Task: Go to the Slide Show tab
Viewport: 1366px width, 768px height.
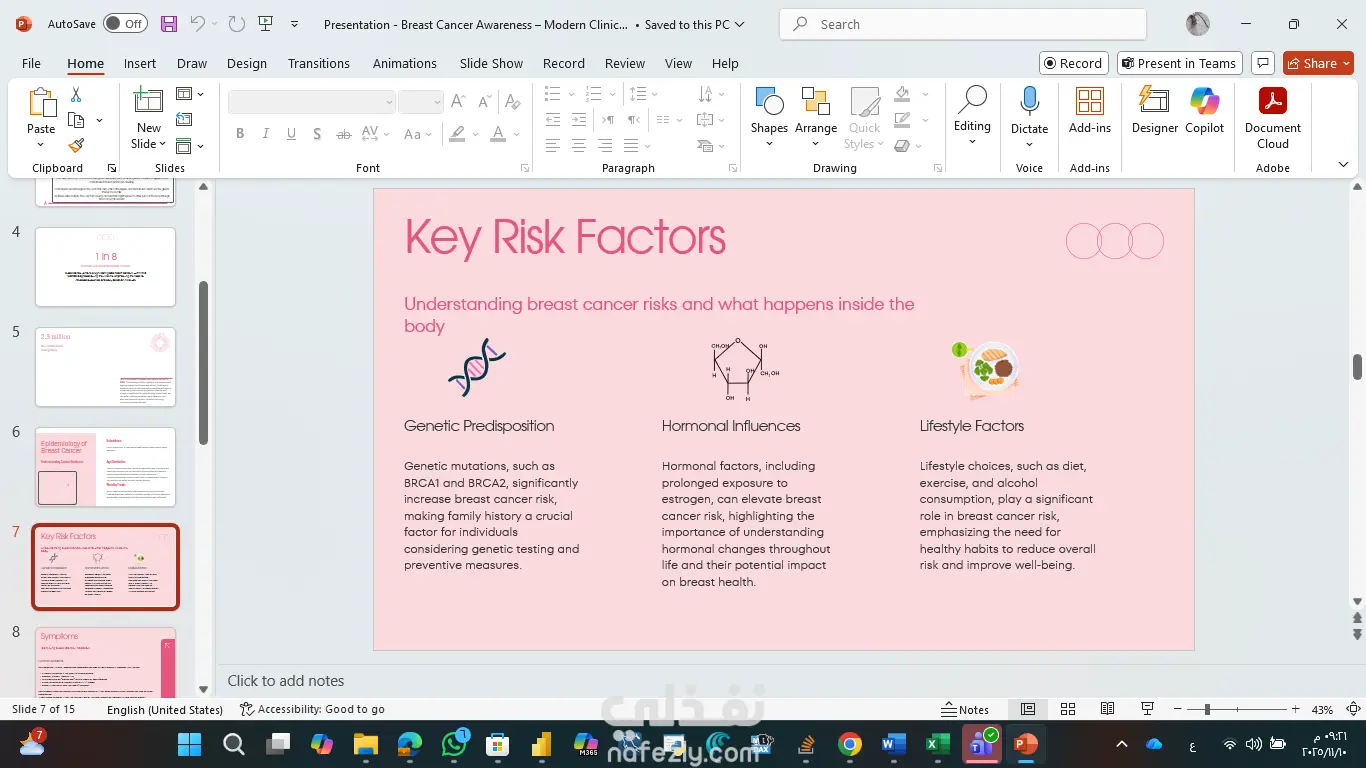Action: pyautogui.click(x=491, y=63)
